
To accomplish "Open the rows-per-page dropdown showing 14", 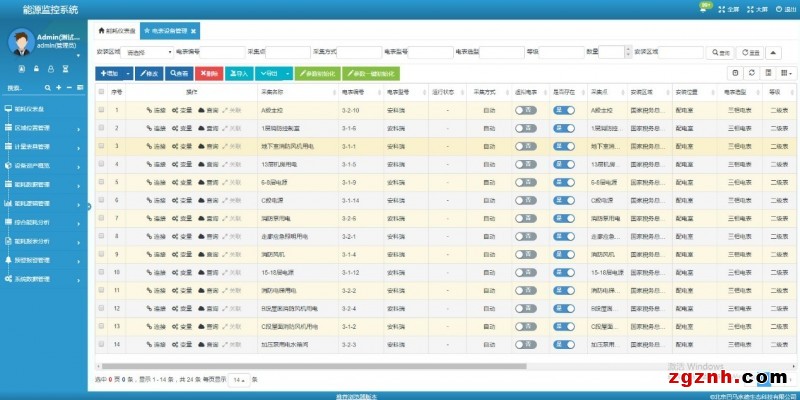I will (239, 380).
